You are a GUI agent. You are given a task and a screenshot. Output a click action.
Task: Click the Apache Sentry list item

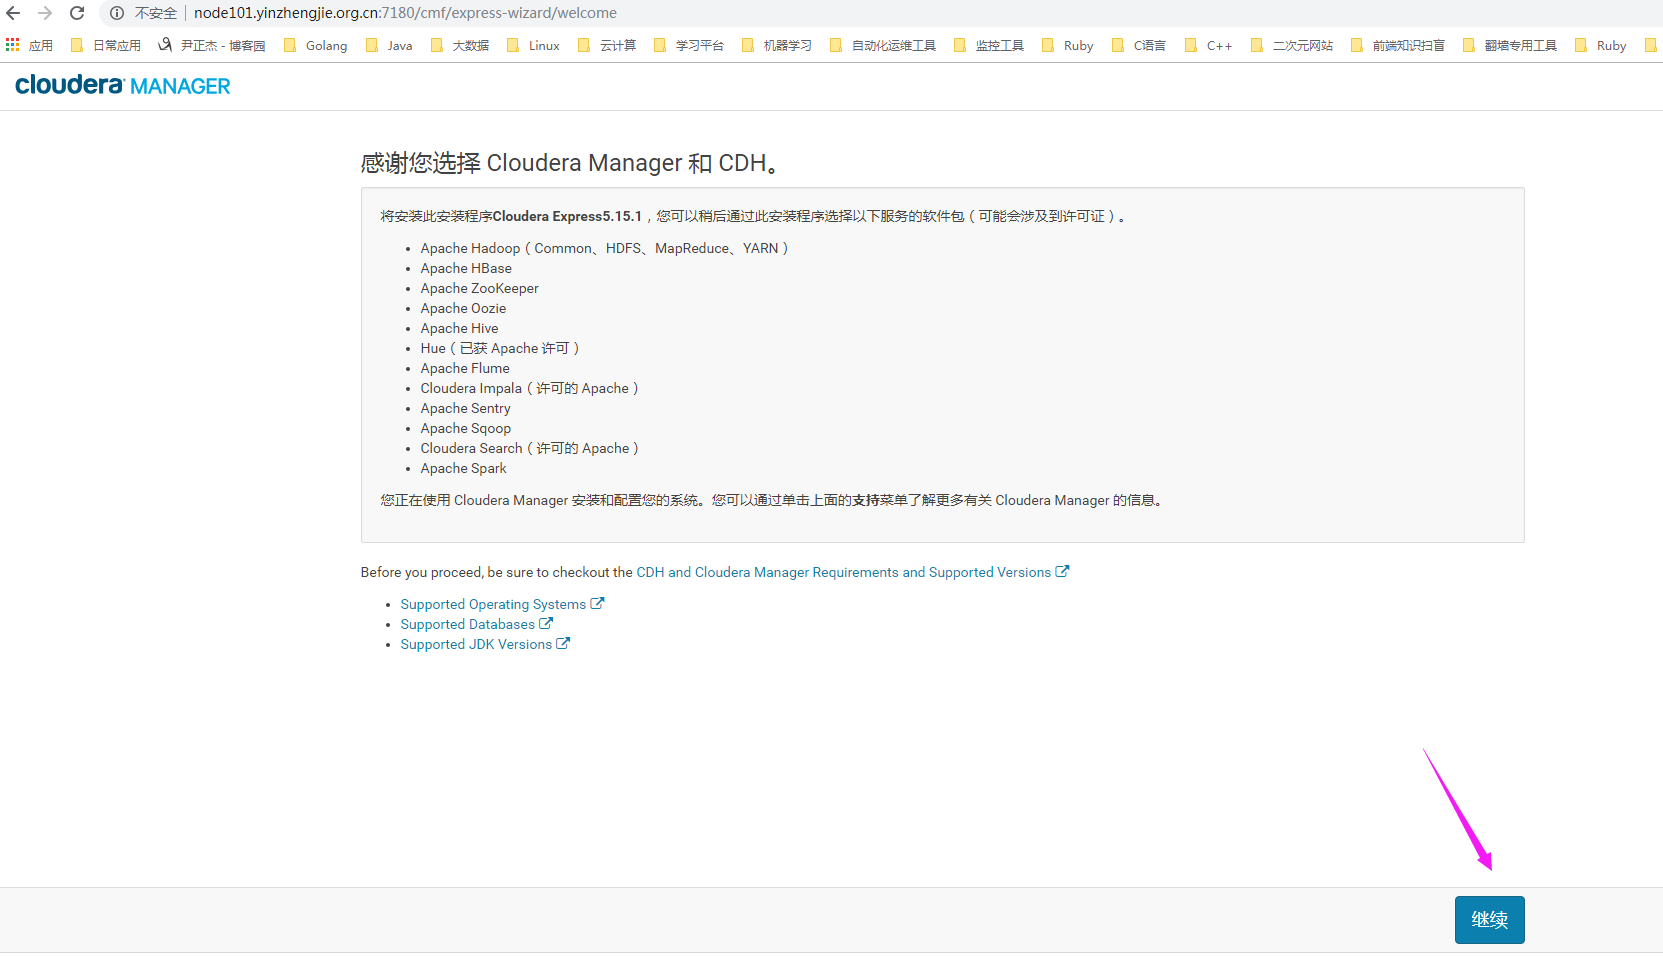(465, 408)
